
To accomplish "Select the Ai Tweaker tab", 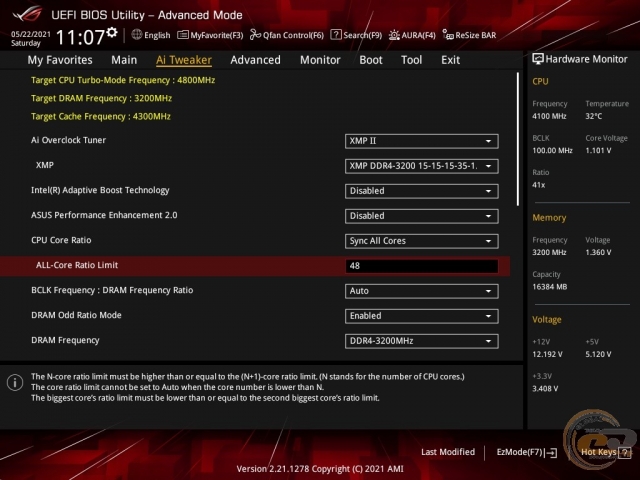I will tap(184, 60).
